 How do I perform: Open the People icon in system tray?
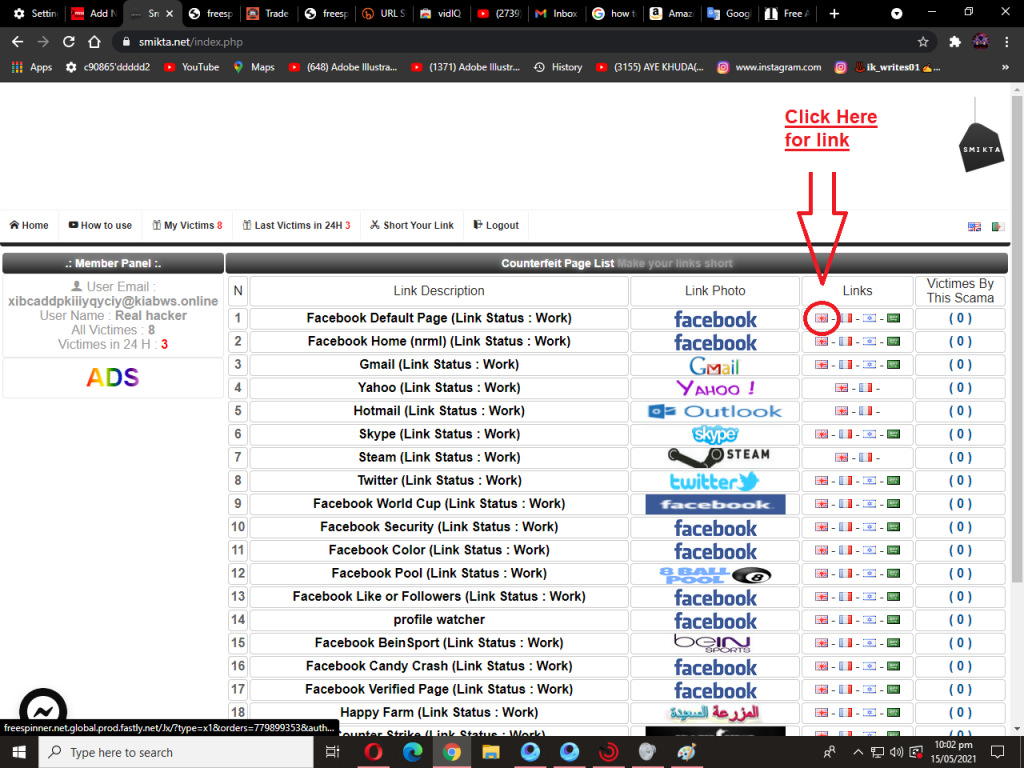830,752
